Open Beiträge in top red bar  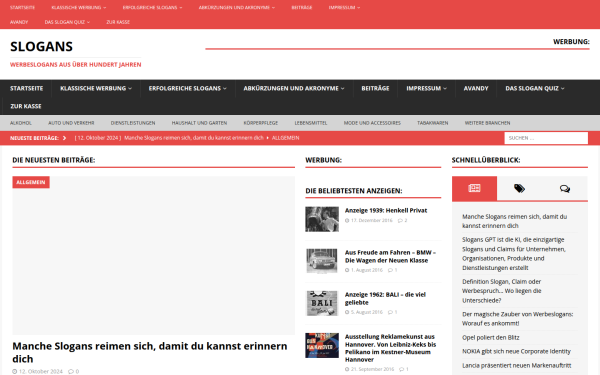(302, 7)
